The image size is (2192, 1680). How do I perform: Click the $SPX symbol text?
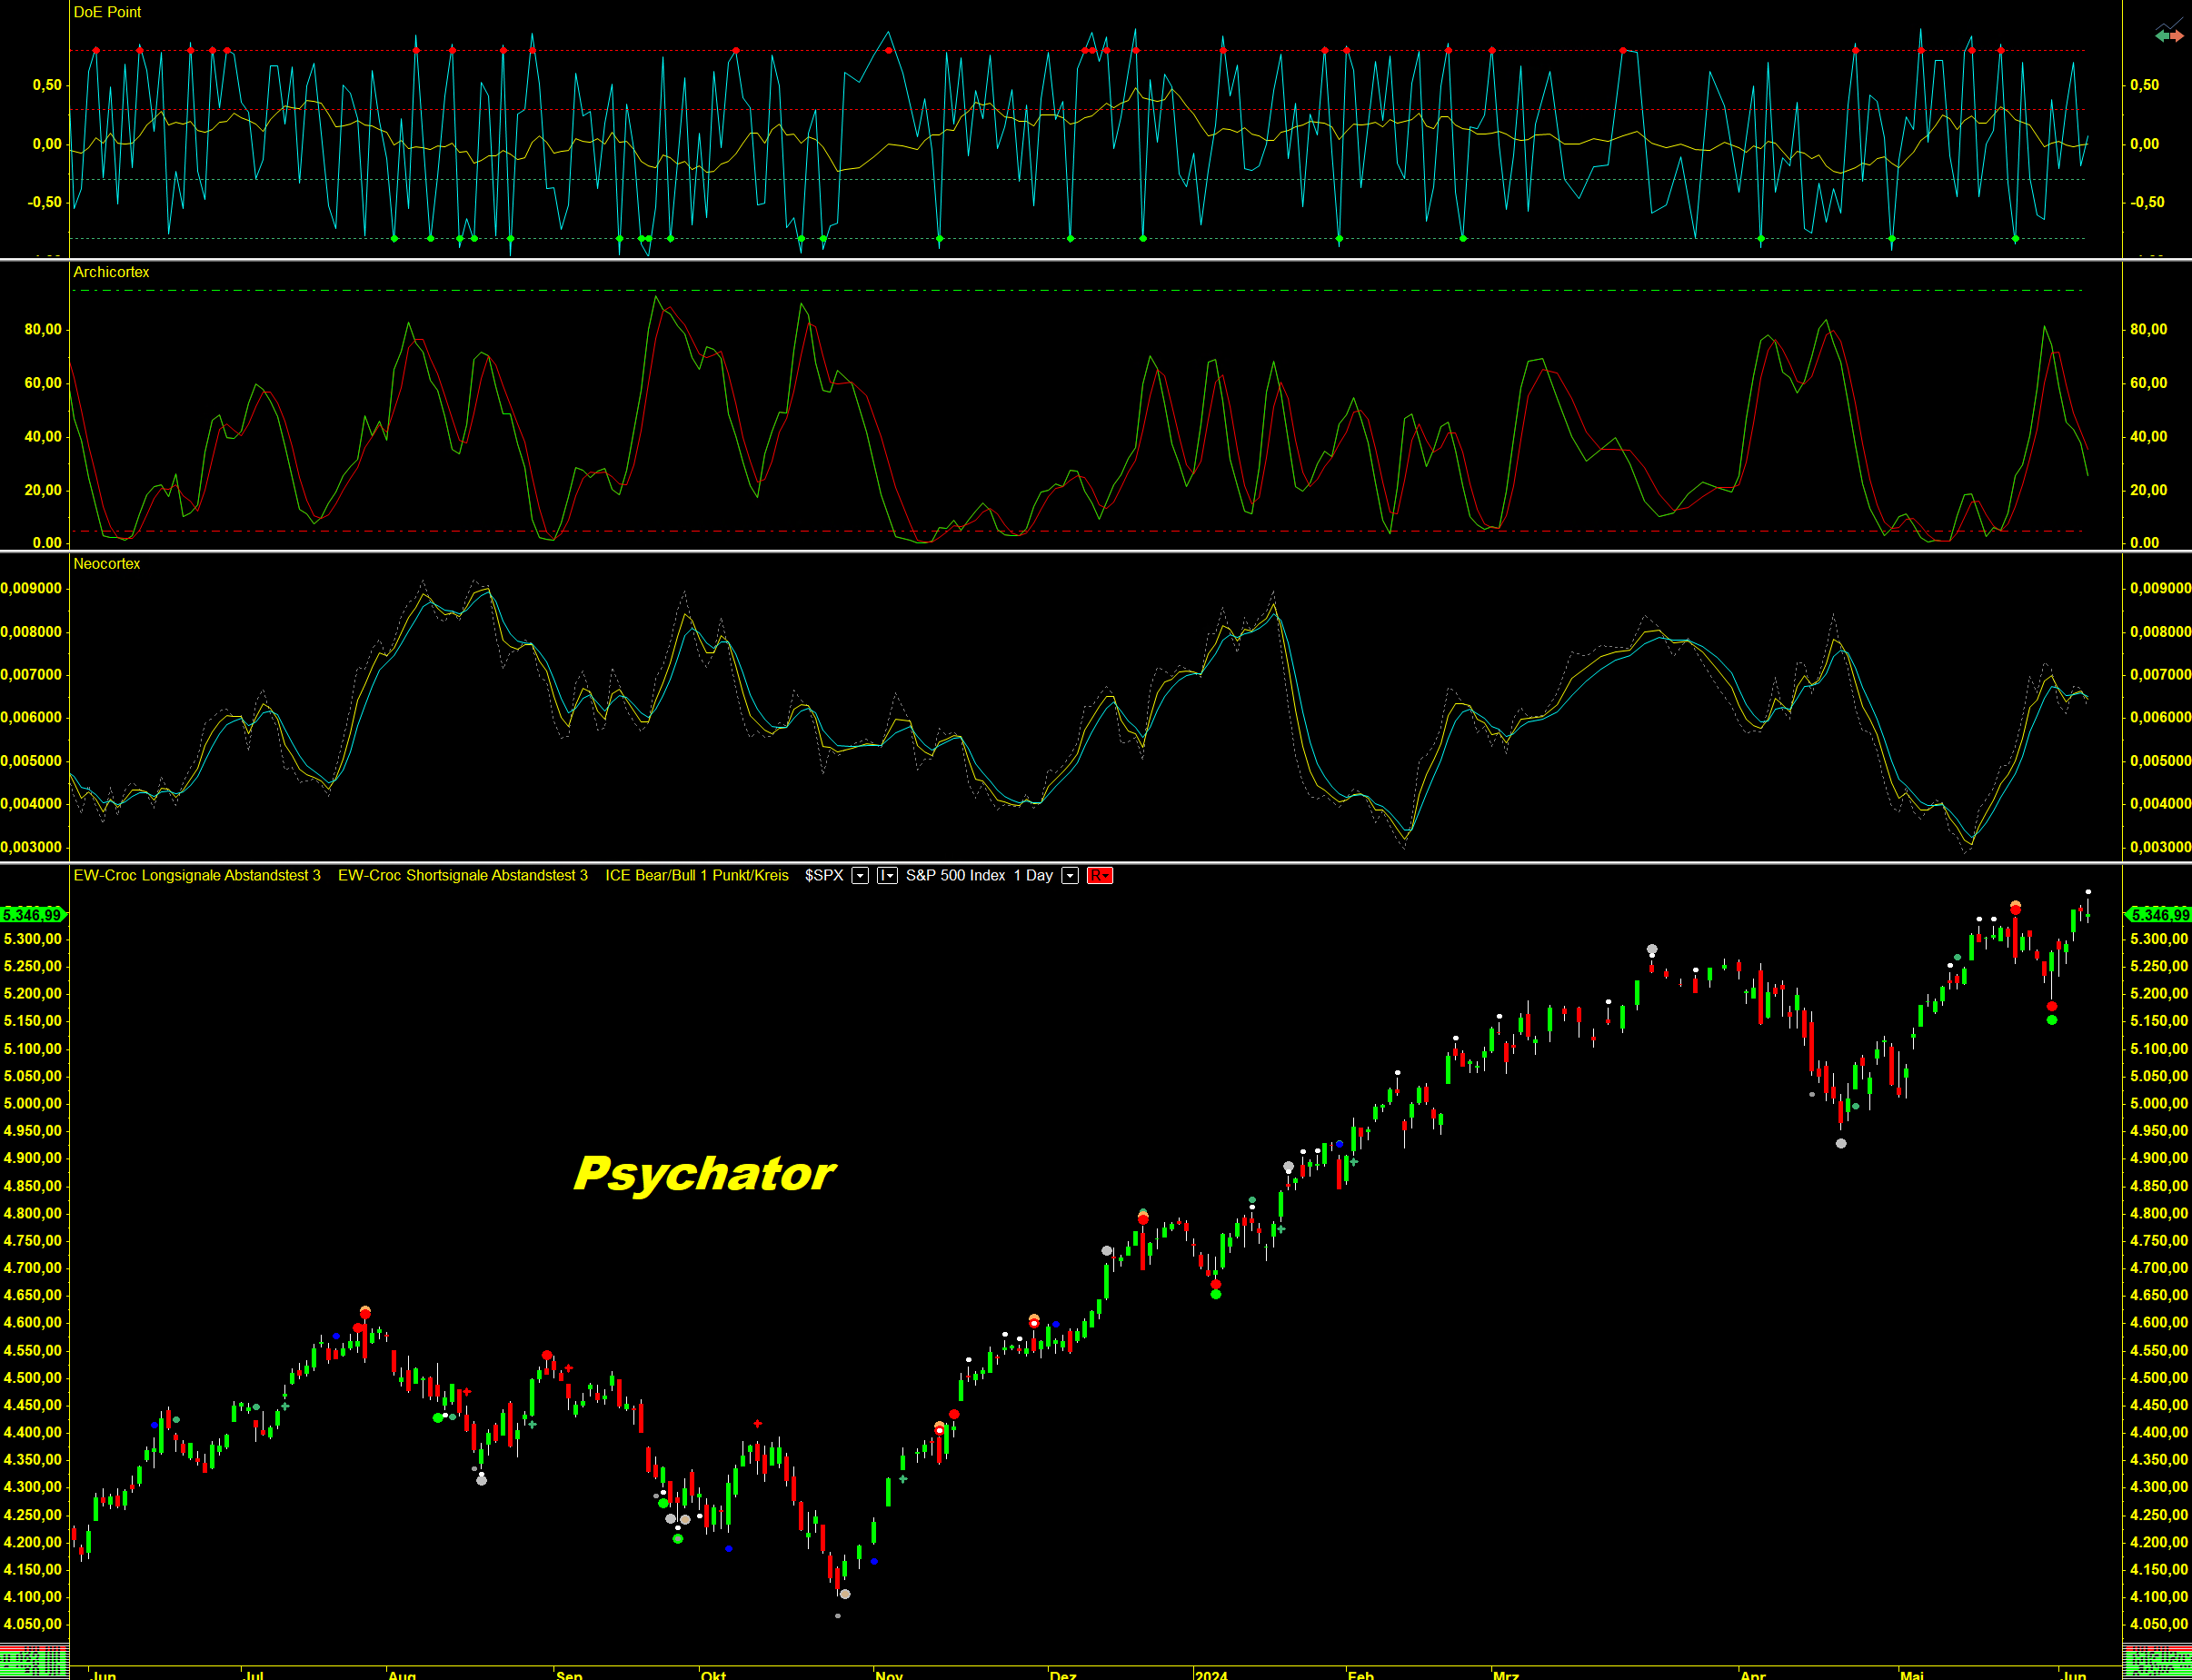click(823, 876)
